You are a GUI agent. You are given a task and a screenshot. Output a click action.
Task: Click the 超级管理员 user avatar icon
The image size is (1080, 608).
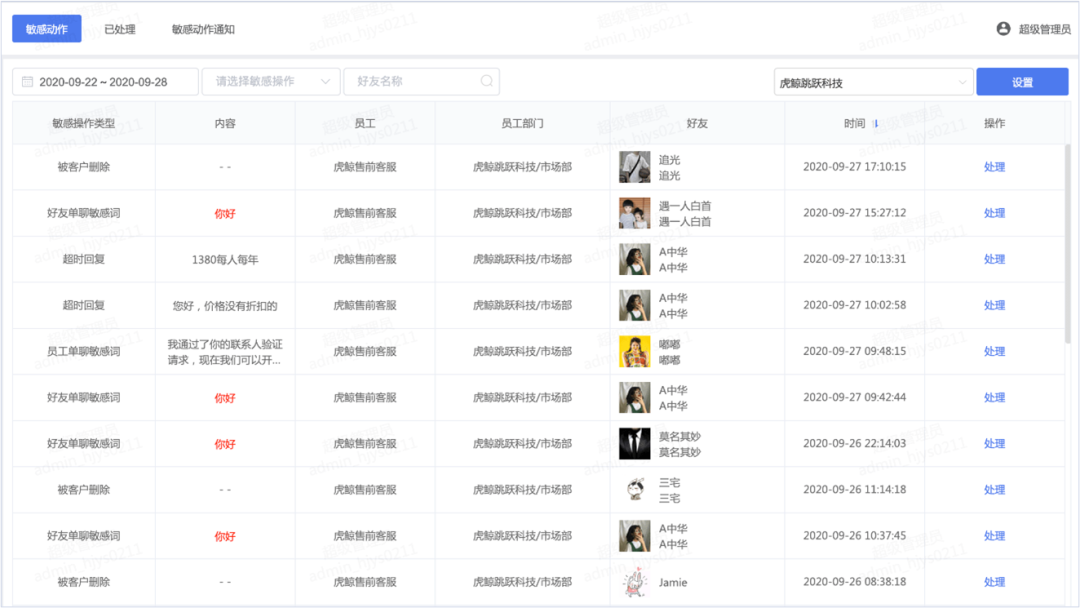coord(1004,29)
